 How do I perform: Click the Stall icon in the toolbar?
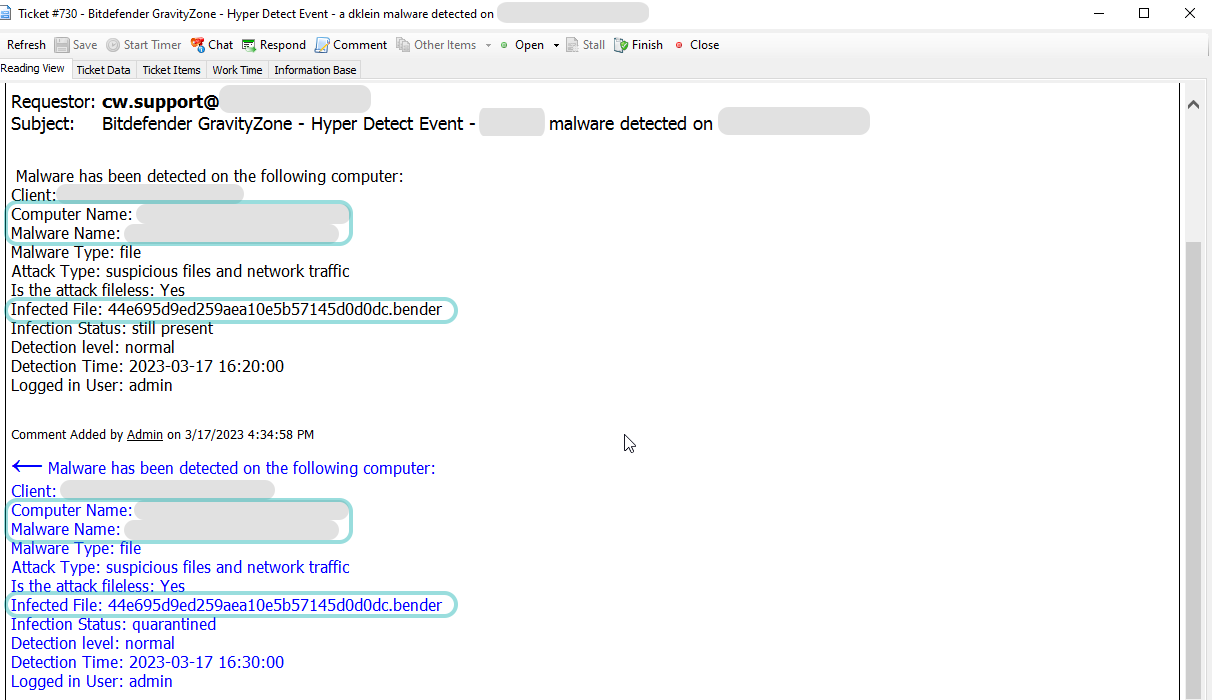(584, 44)
